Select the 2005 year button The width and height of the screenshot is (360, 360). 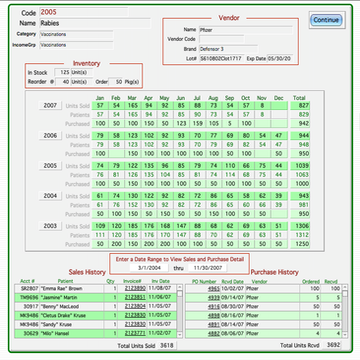click(50, 166)
